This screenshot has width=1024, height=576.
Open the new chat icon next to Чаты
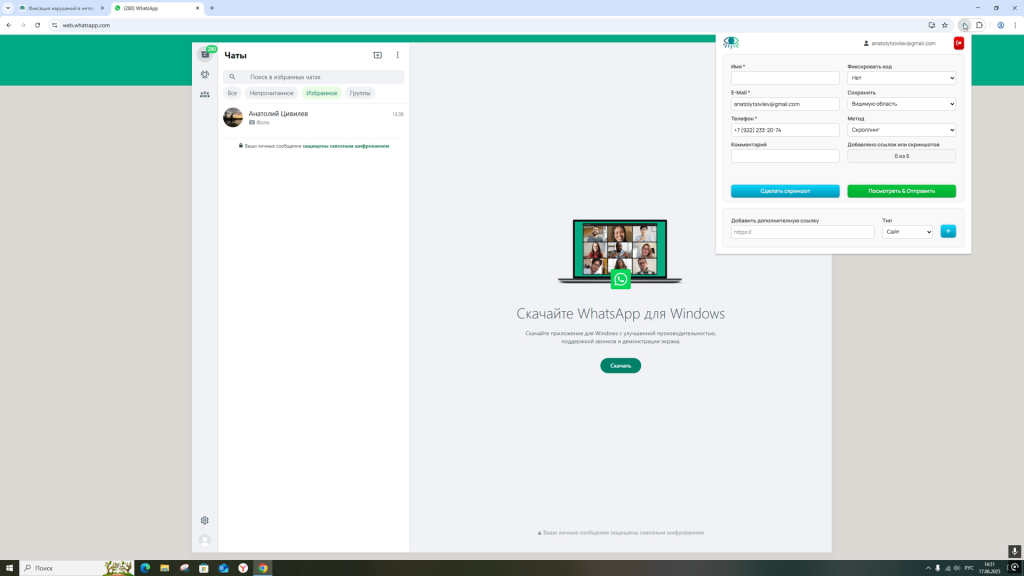377,55
